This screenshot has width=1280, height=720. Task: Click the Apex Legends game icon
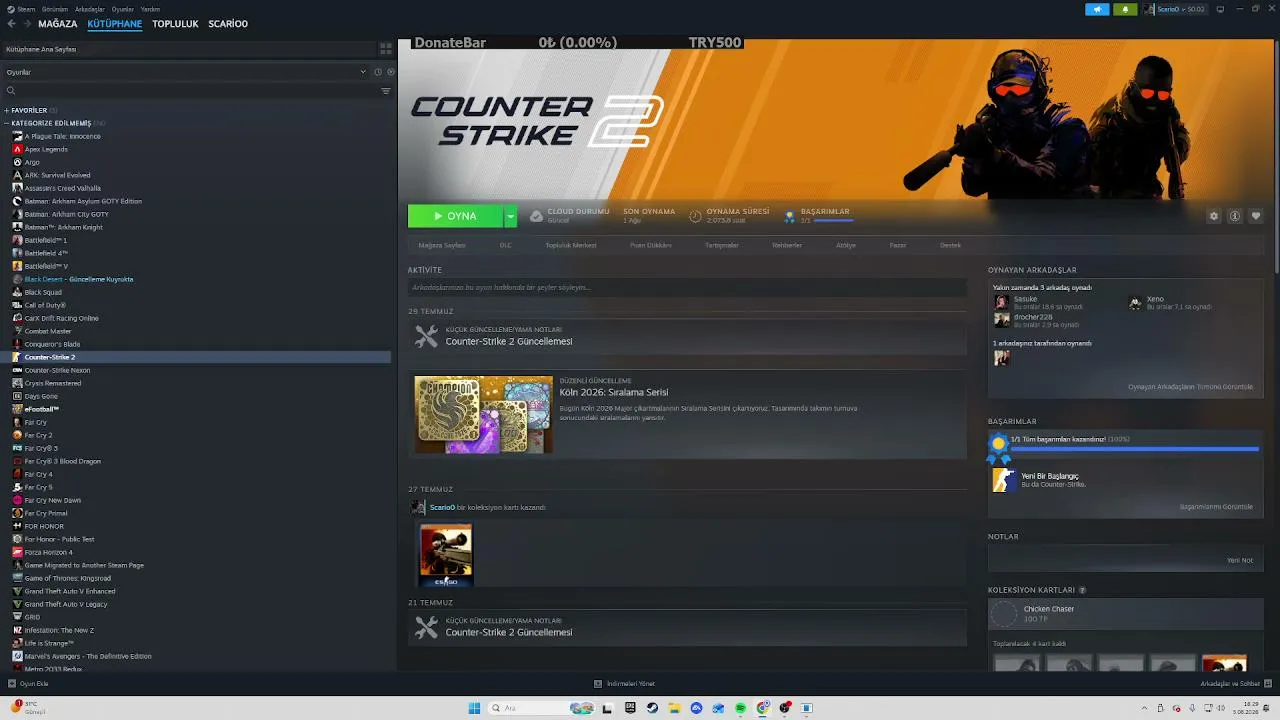(x=17, y=149)
